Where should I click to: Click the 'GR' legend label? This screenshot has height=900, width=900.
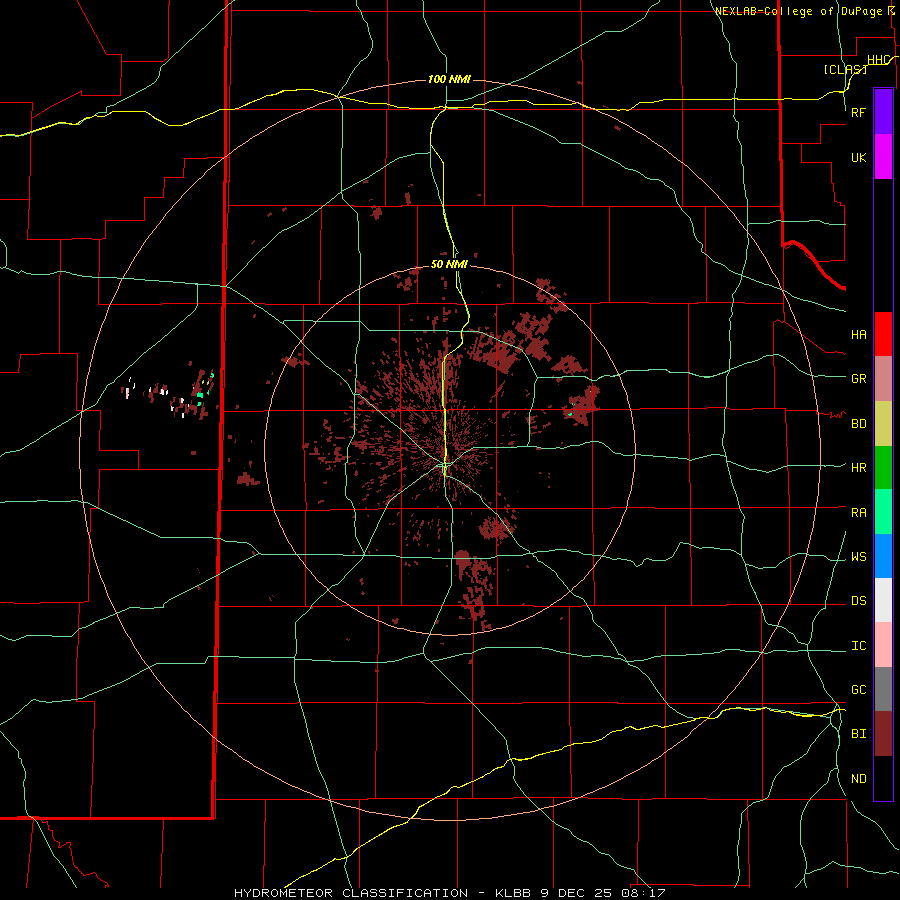858,379
